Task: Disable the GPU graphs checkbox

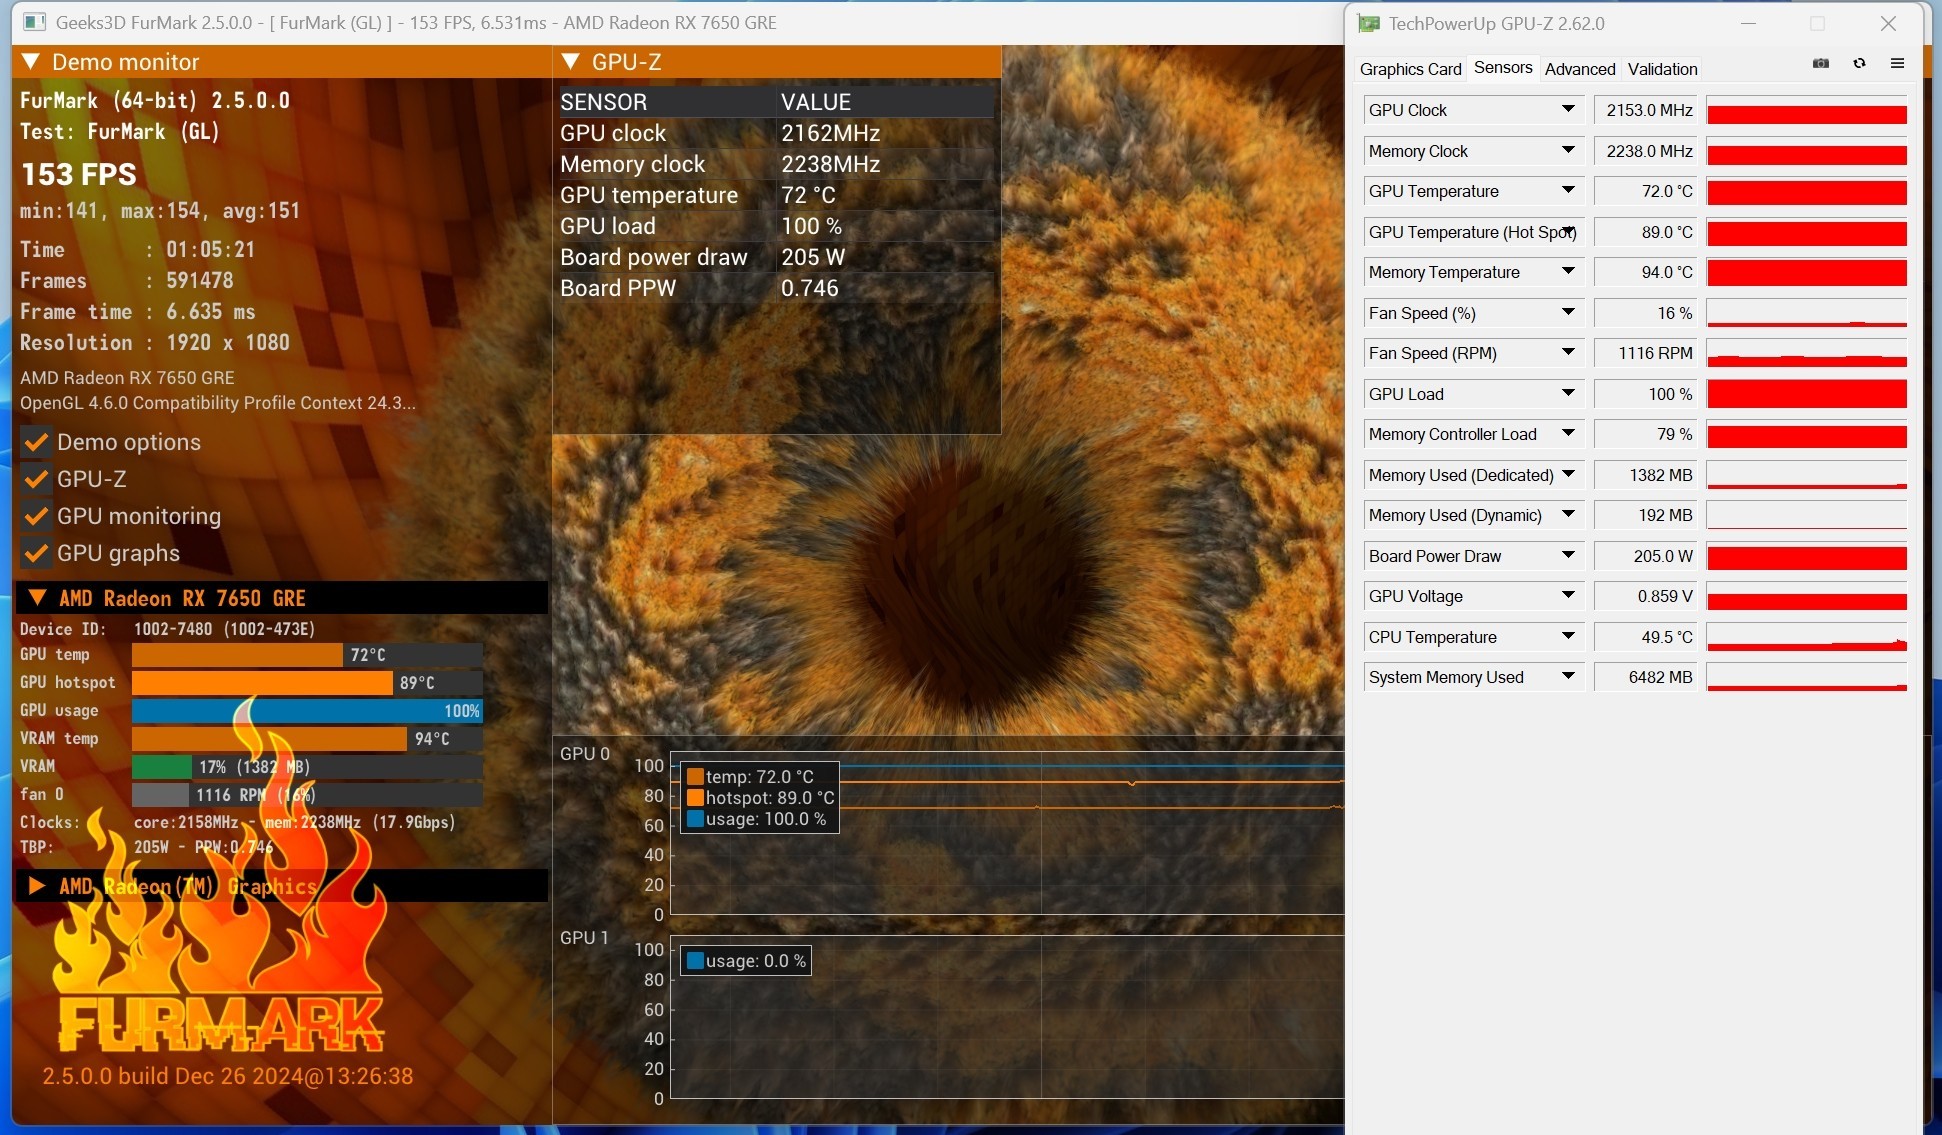Action: (x=37, y=553)
